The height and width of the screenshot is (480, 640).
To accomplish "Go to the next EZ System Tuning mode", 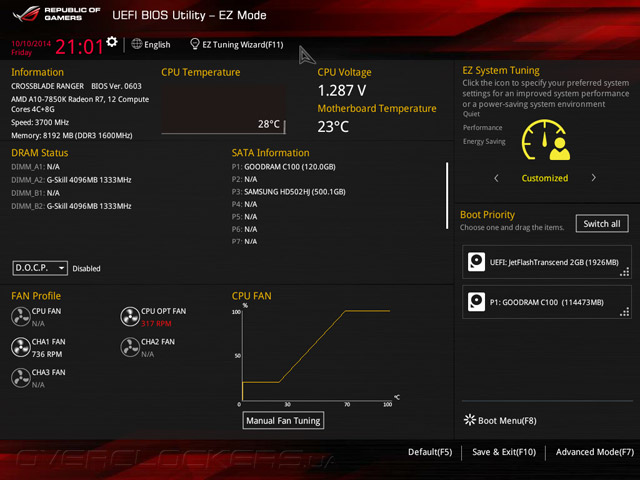I will coord(593,178).
